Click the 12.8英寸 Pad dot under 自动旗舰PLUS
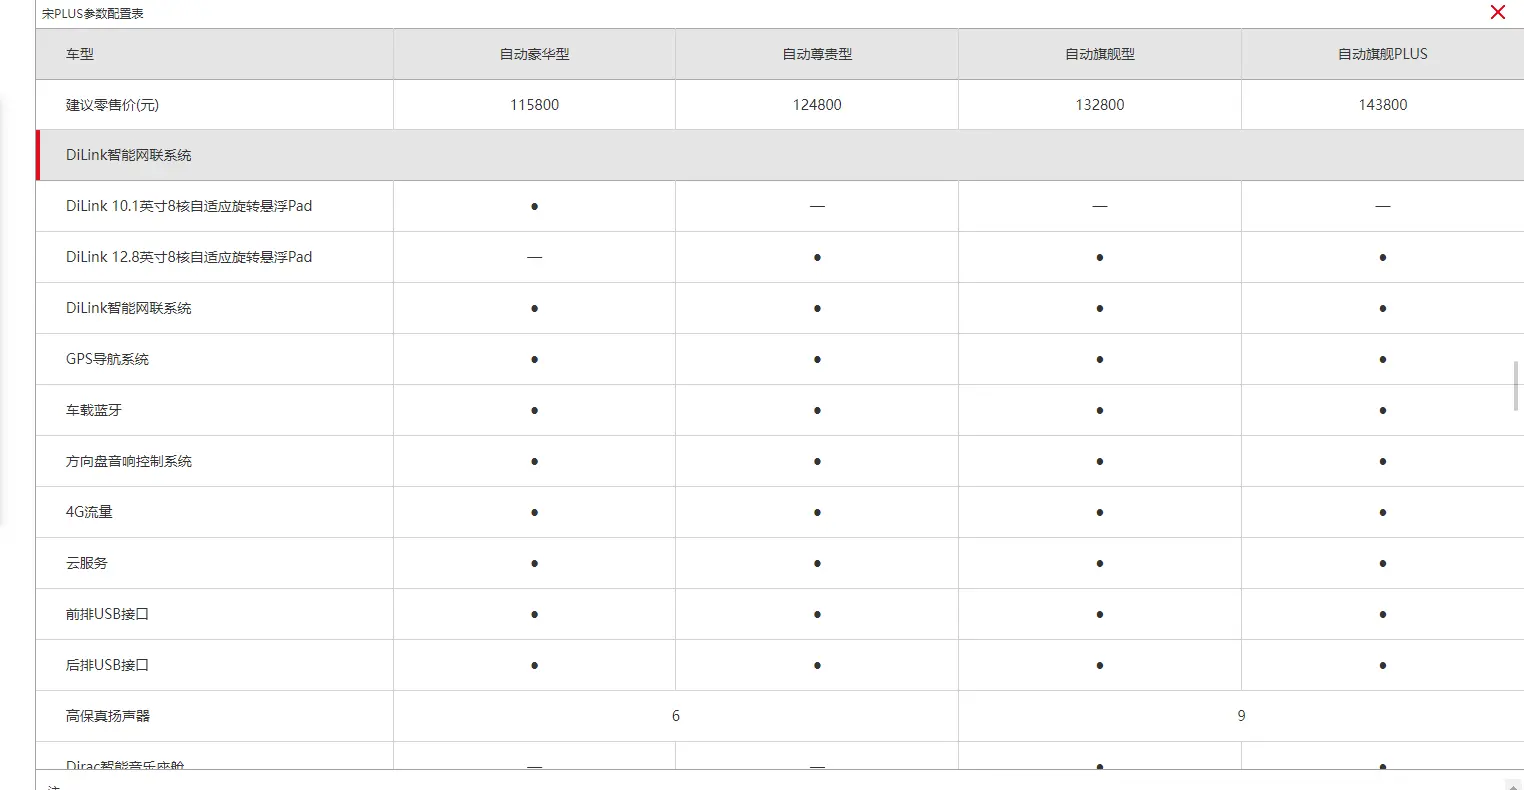The height and width of the screenshot is (790, 1524). (1383, 257)
